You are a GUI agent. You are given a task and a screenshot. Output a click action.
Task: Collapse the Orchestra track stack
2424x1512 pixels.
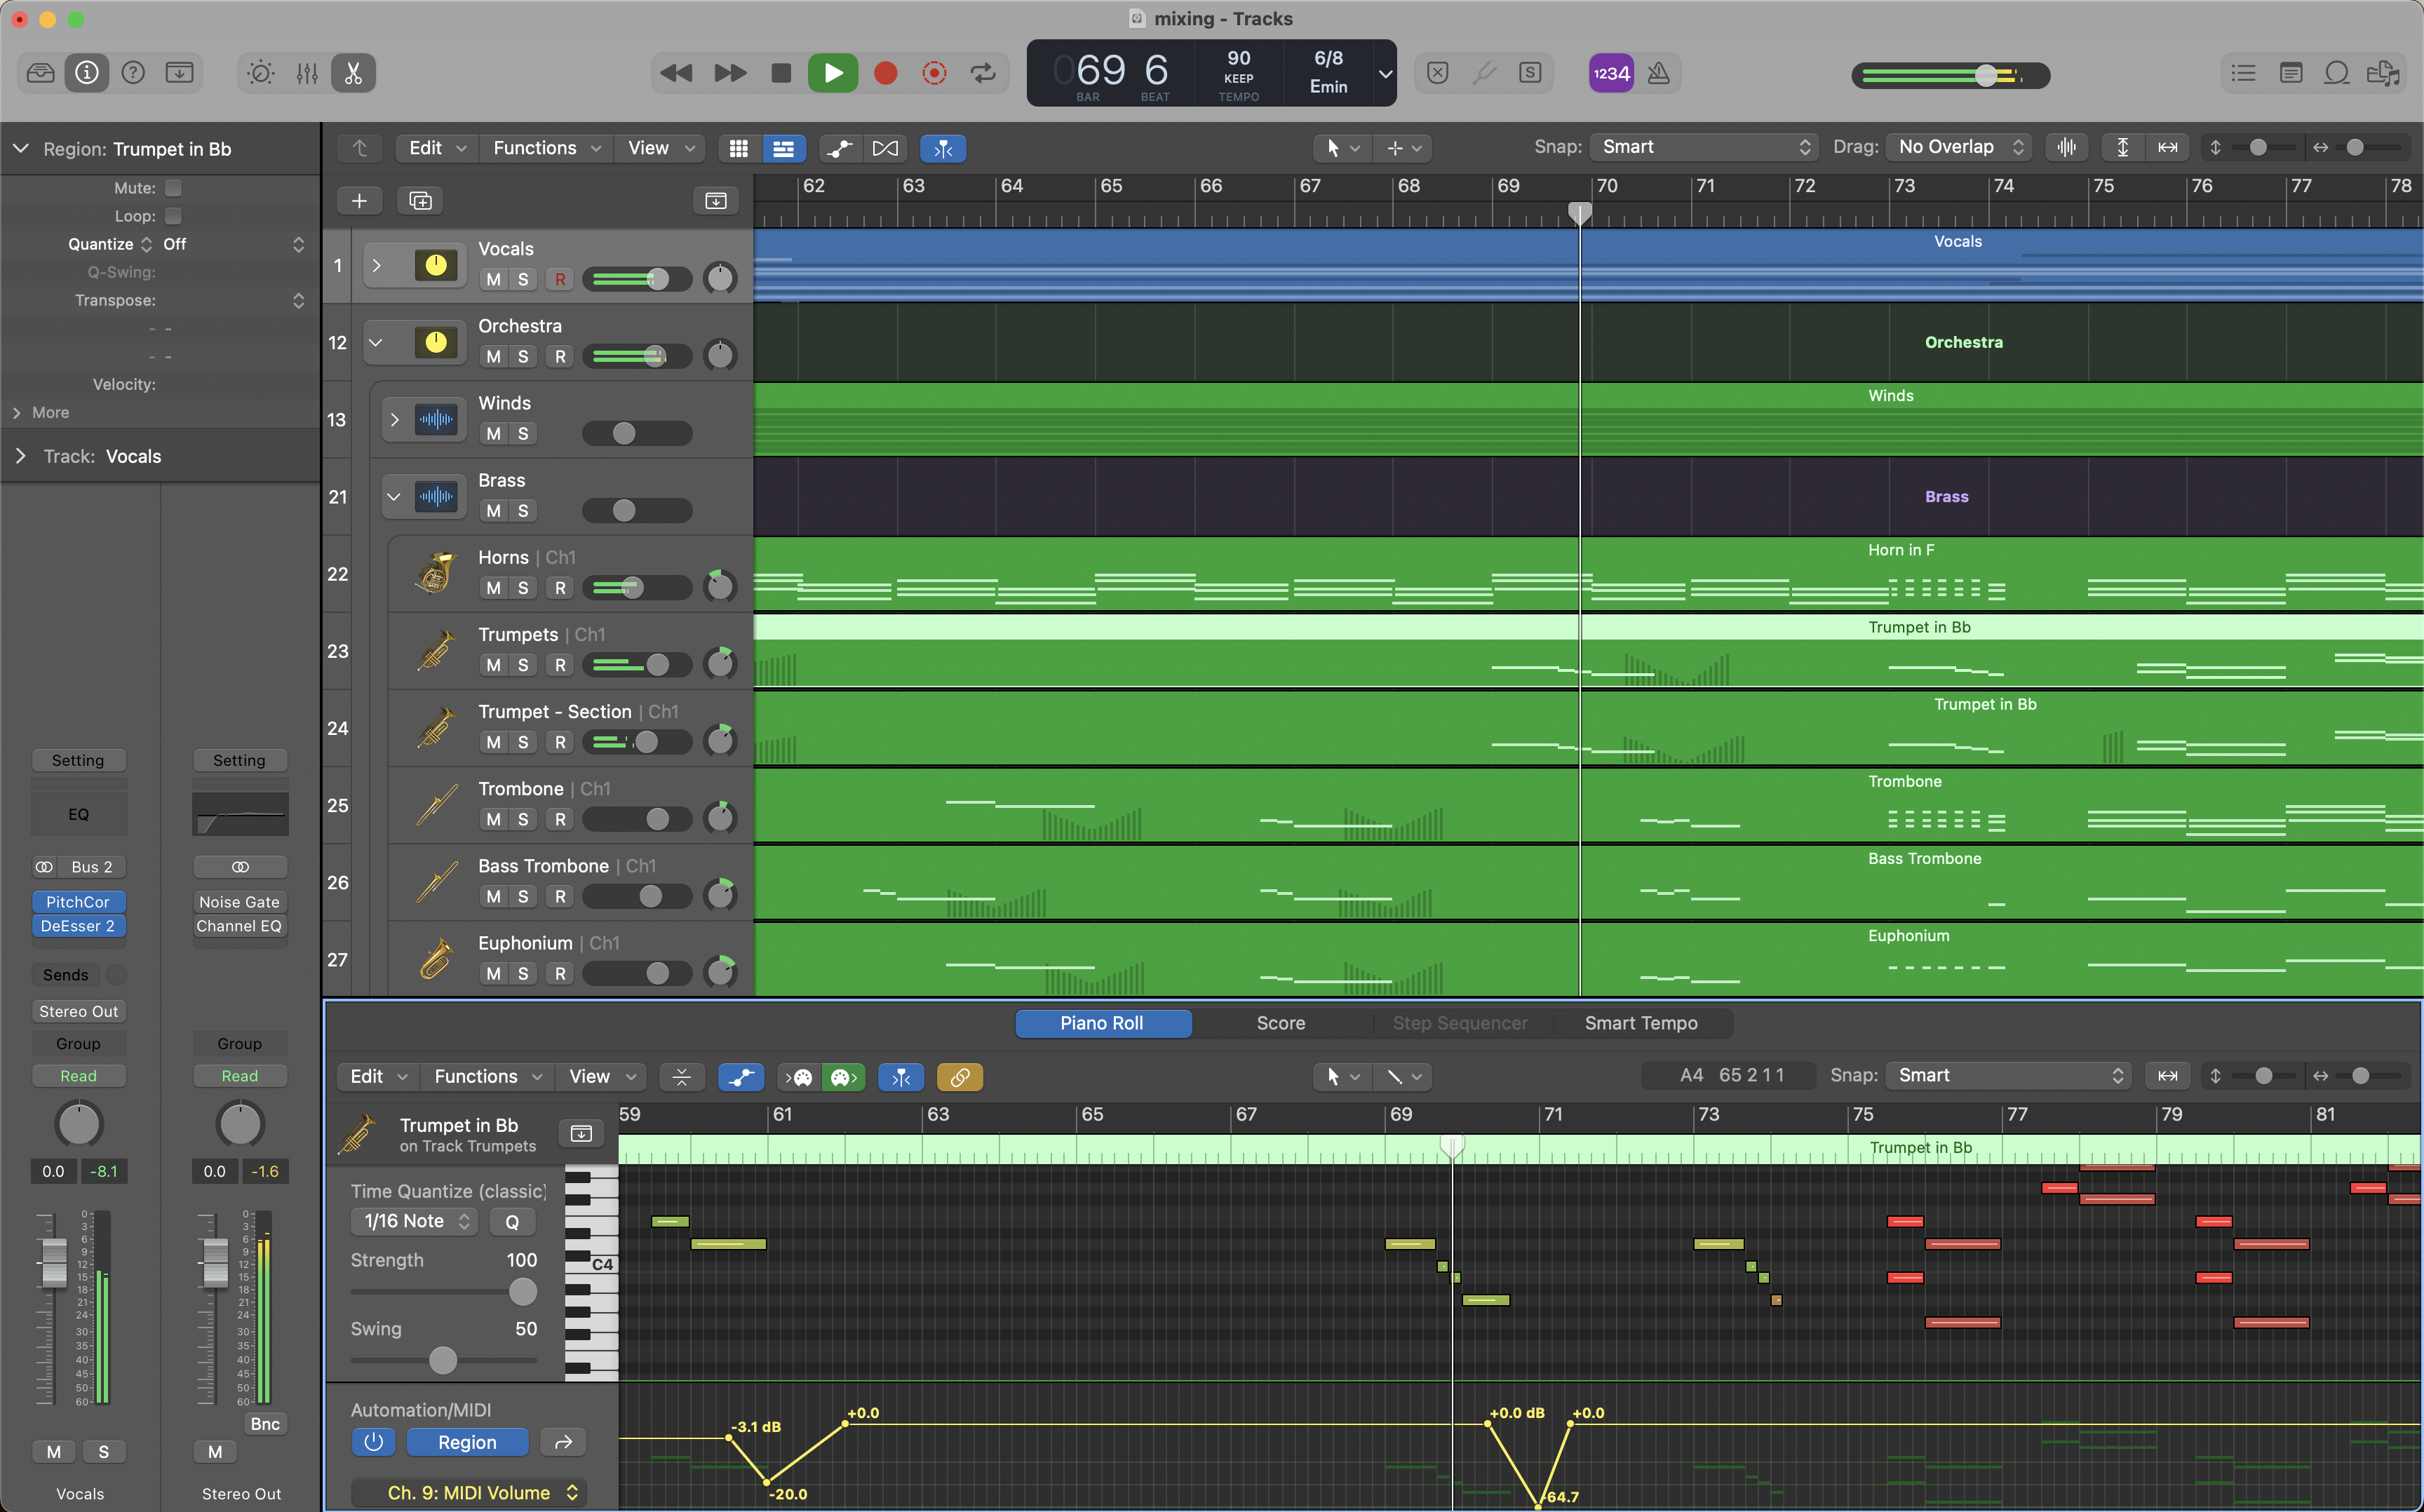pos(376,343)
